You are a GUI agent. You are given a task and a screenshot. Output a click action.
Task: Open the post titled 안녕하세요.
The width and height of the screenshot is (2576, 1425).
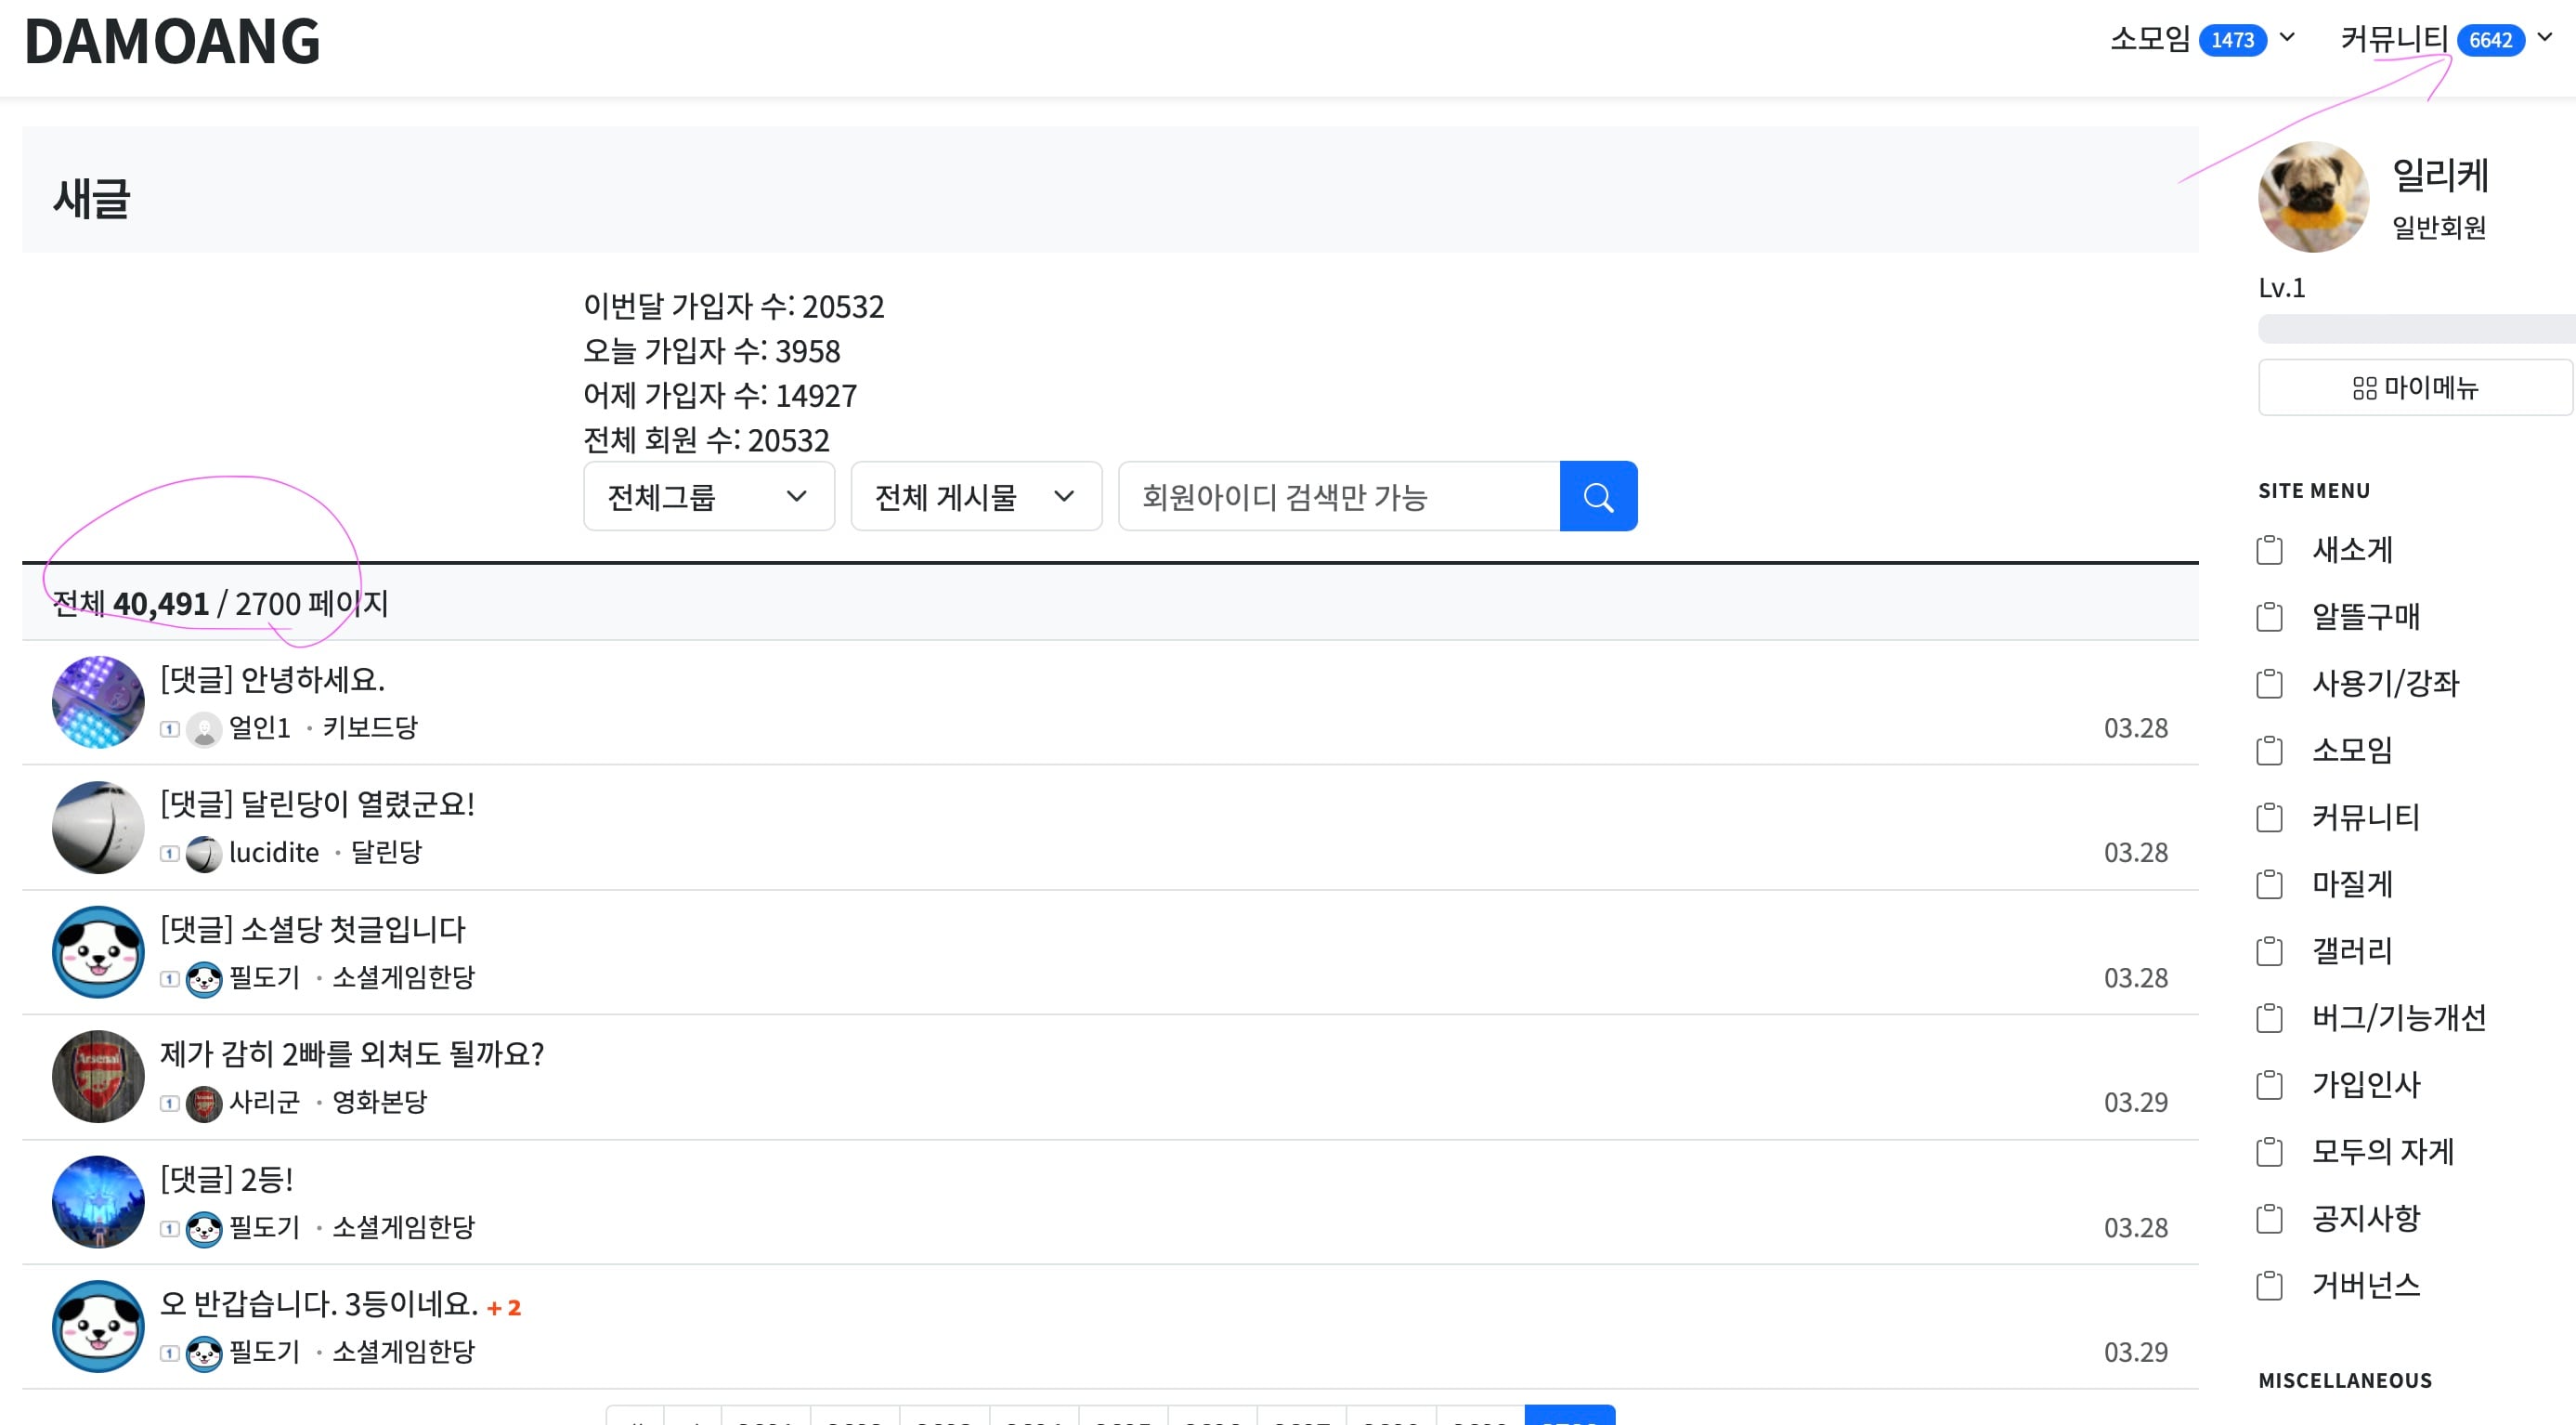click(272, 679)
